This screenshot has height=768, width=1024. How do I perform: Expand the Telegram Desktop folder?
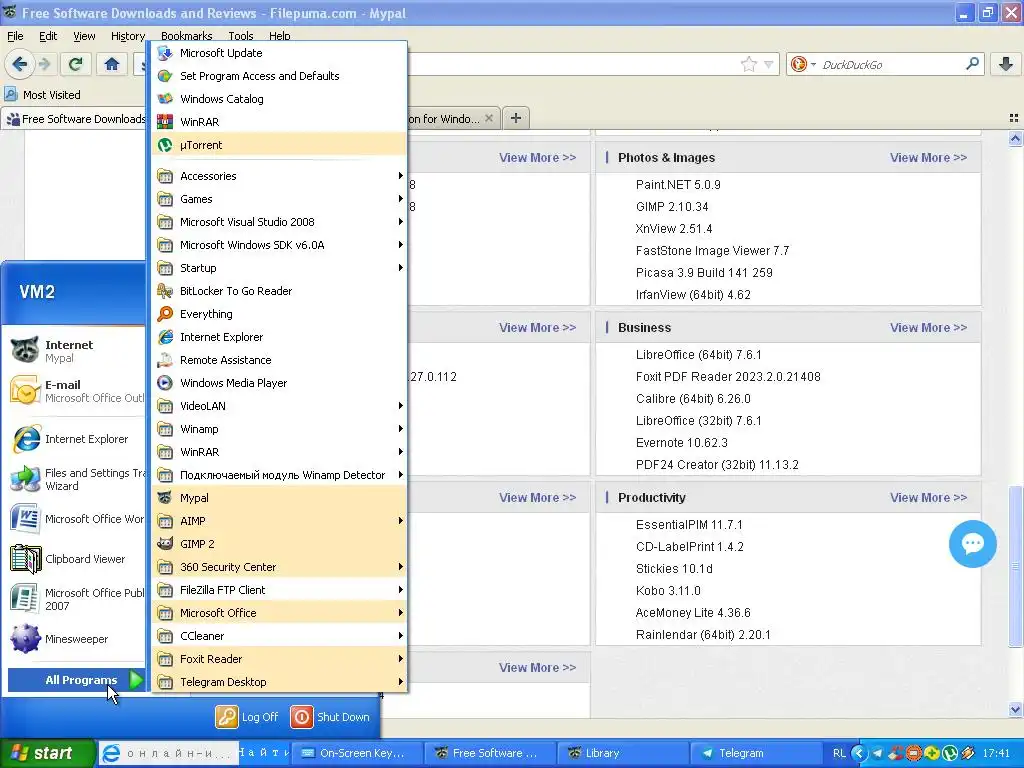pos(280,682)
